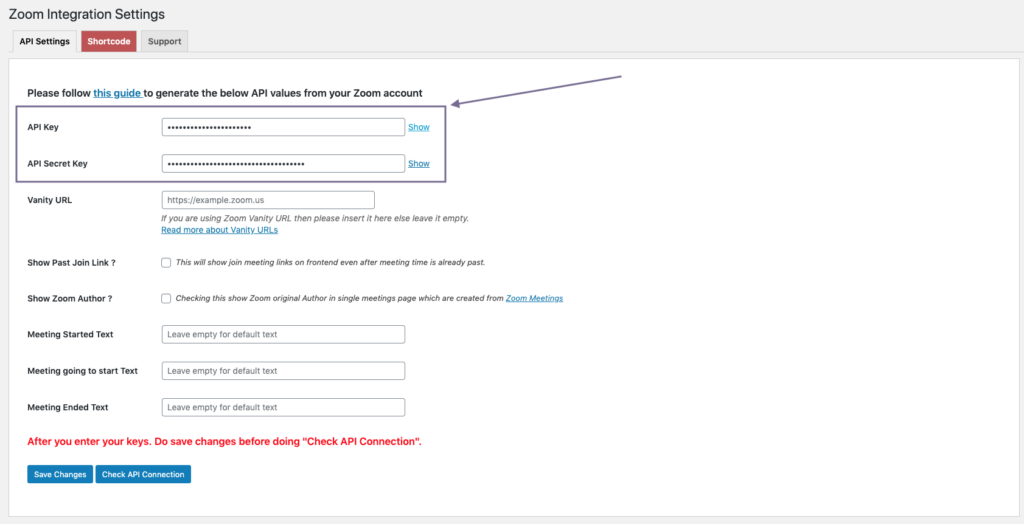Click the "Vanity URL" label
1024x524 pixels.
coord(50,200)
